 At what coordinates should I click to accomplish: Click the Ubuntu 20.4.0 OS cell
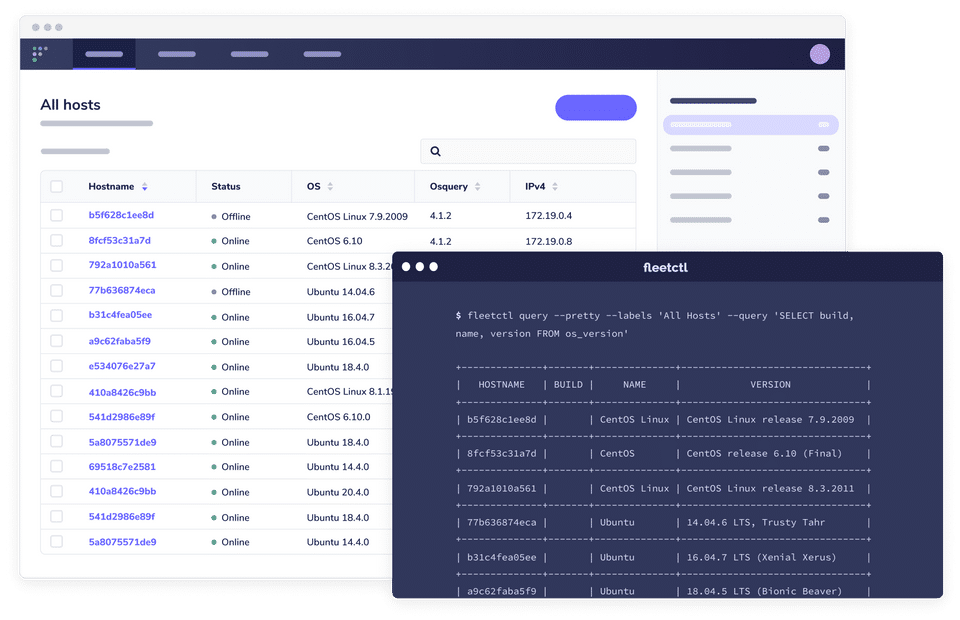[x=338, y=492]
